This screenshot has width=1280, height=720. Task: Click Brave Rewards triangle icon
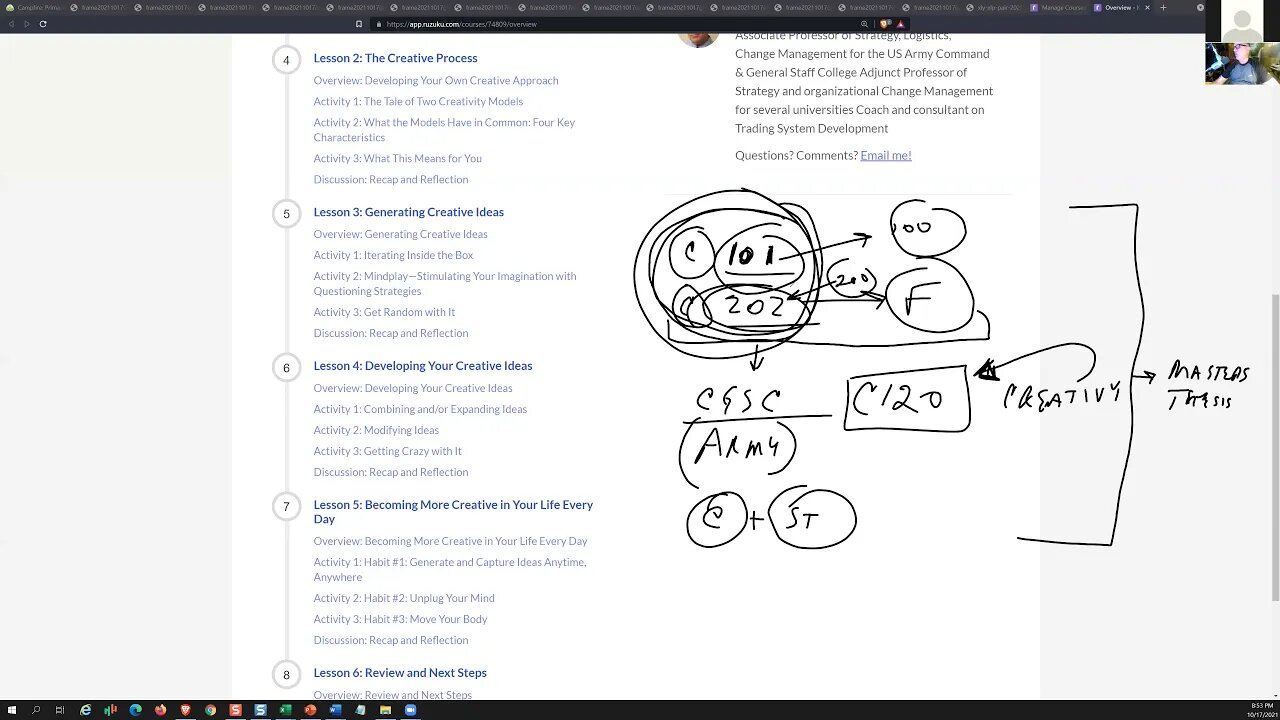click(901, 24)
